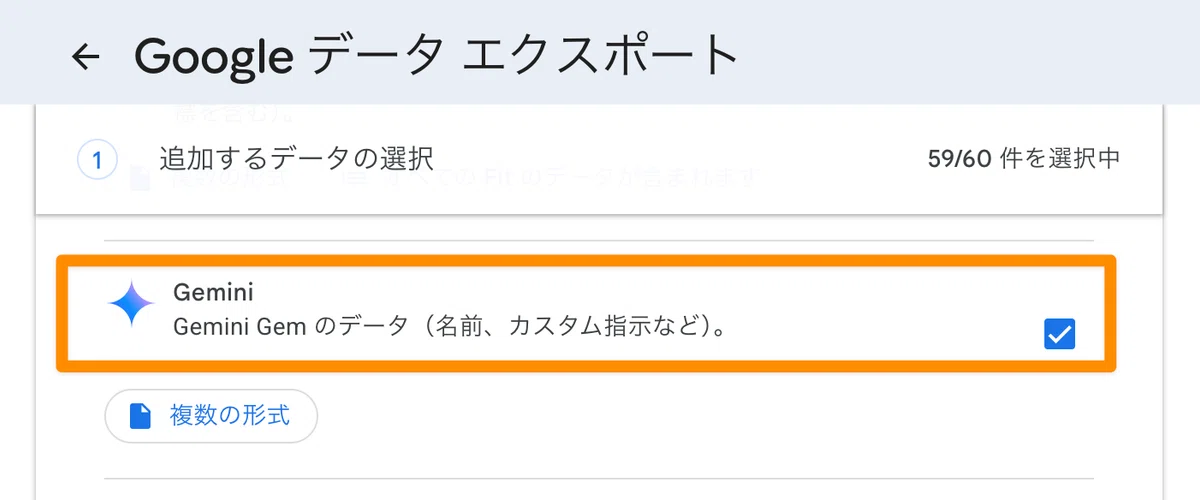Click the Google データ エクスポート page title
This screenshot has width=1200, height=500.
[436, 57]
